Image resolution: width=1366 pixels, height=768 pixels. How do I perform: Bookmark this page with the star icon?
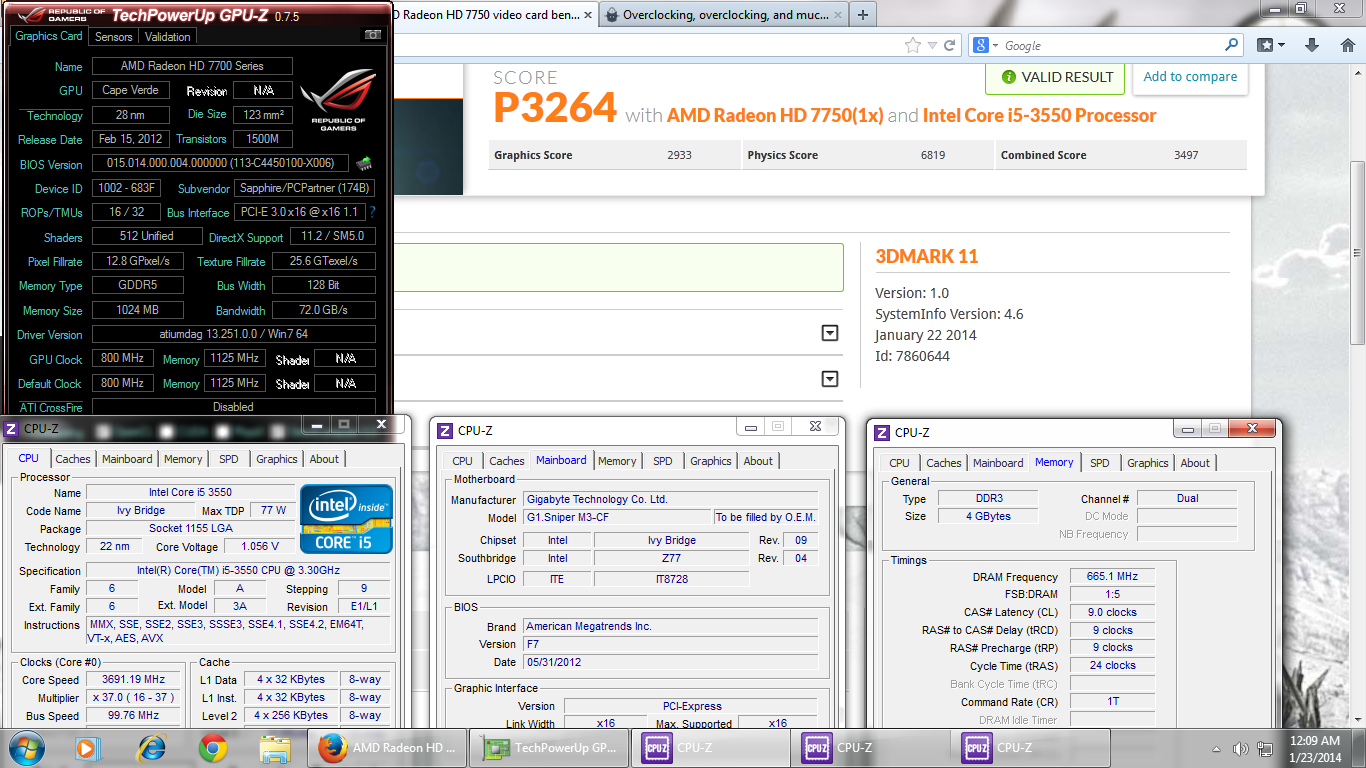click(x=913, y=45)
